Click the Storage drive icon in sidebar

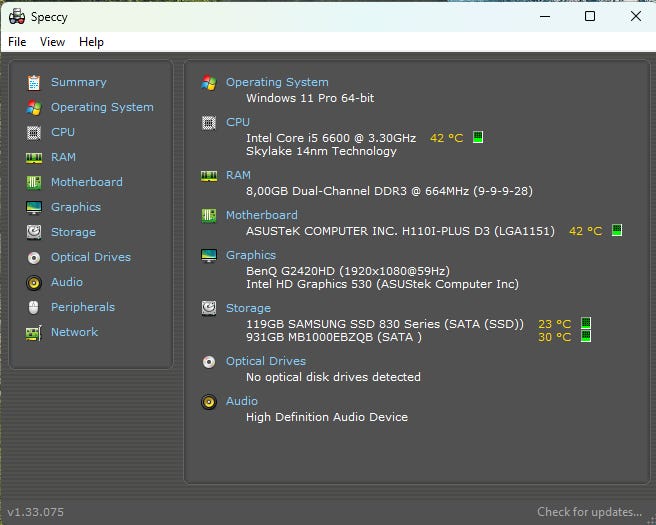point(34,232)
